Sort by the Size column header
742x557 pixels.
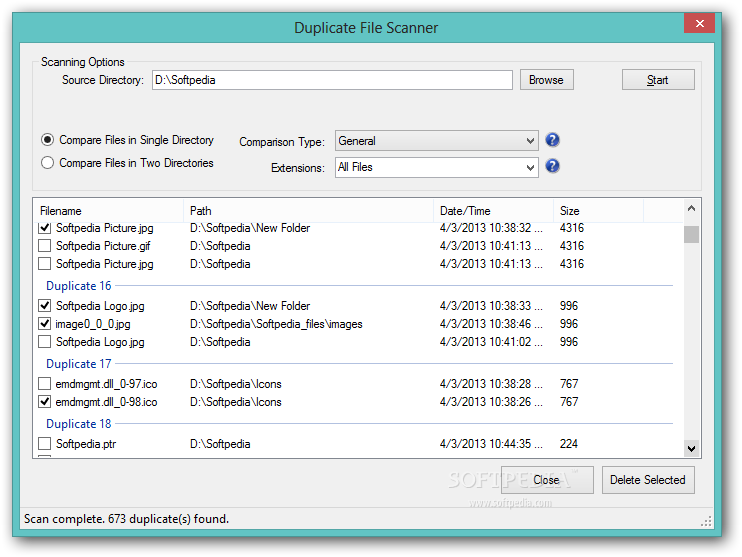(598, 211)
